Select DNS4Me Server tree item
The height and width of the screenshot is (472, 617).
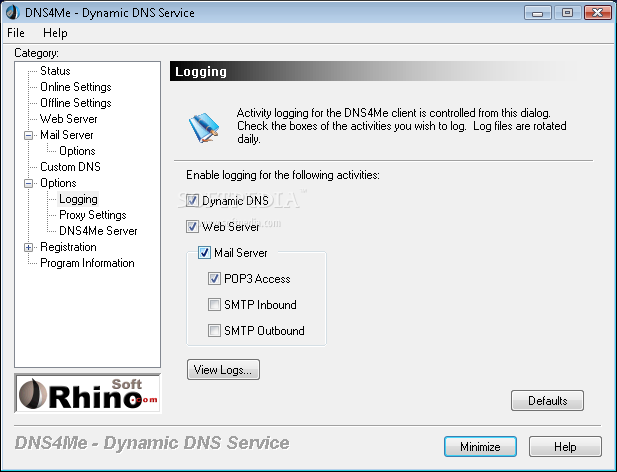(98, 231)
